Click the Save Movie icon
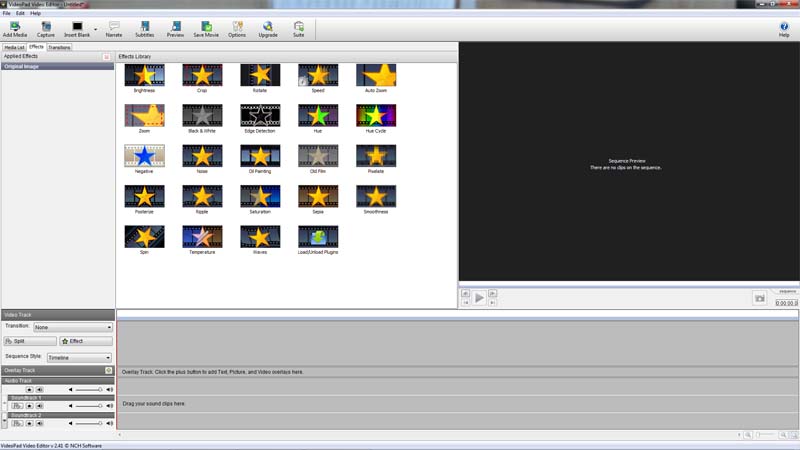This screenshot has height=450, width=800. (x=206, y=27)
